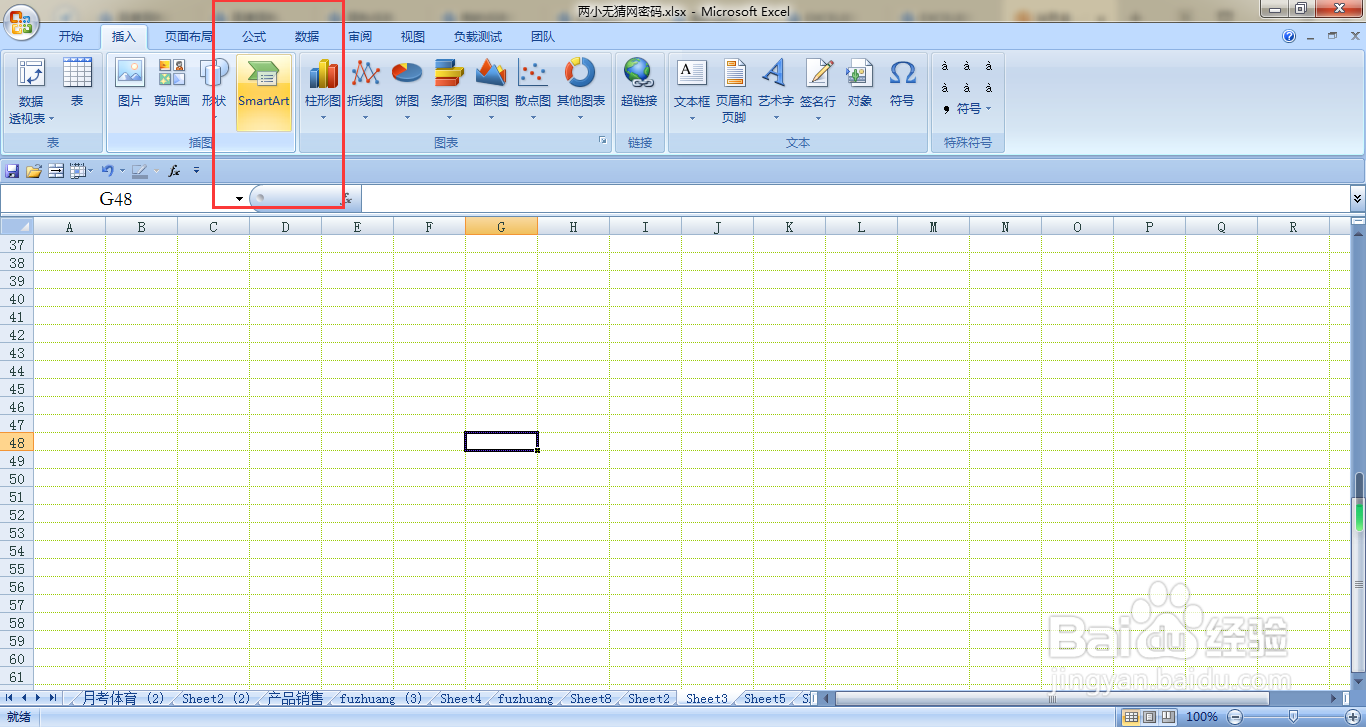Click the 100% zoom level button

pos(1201,717)
